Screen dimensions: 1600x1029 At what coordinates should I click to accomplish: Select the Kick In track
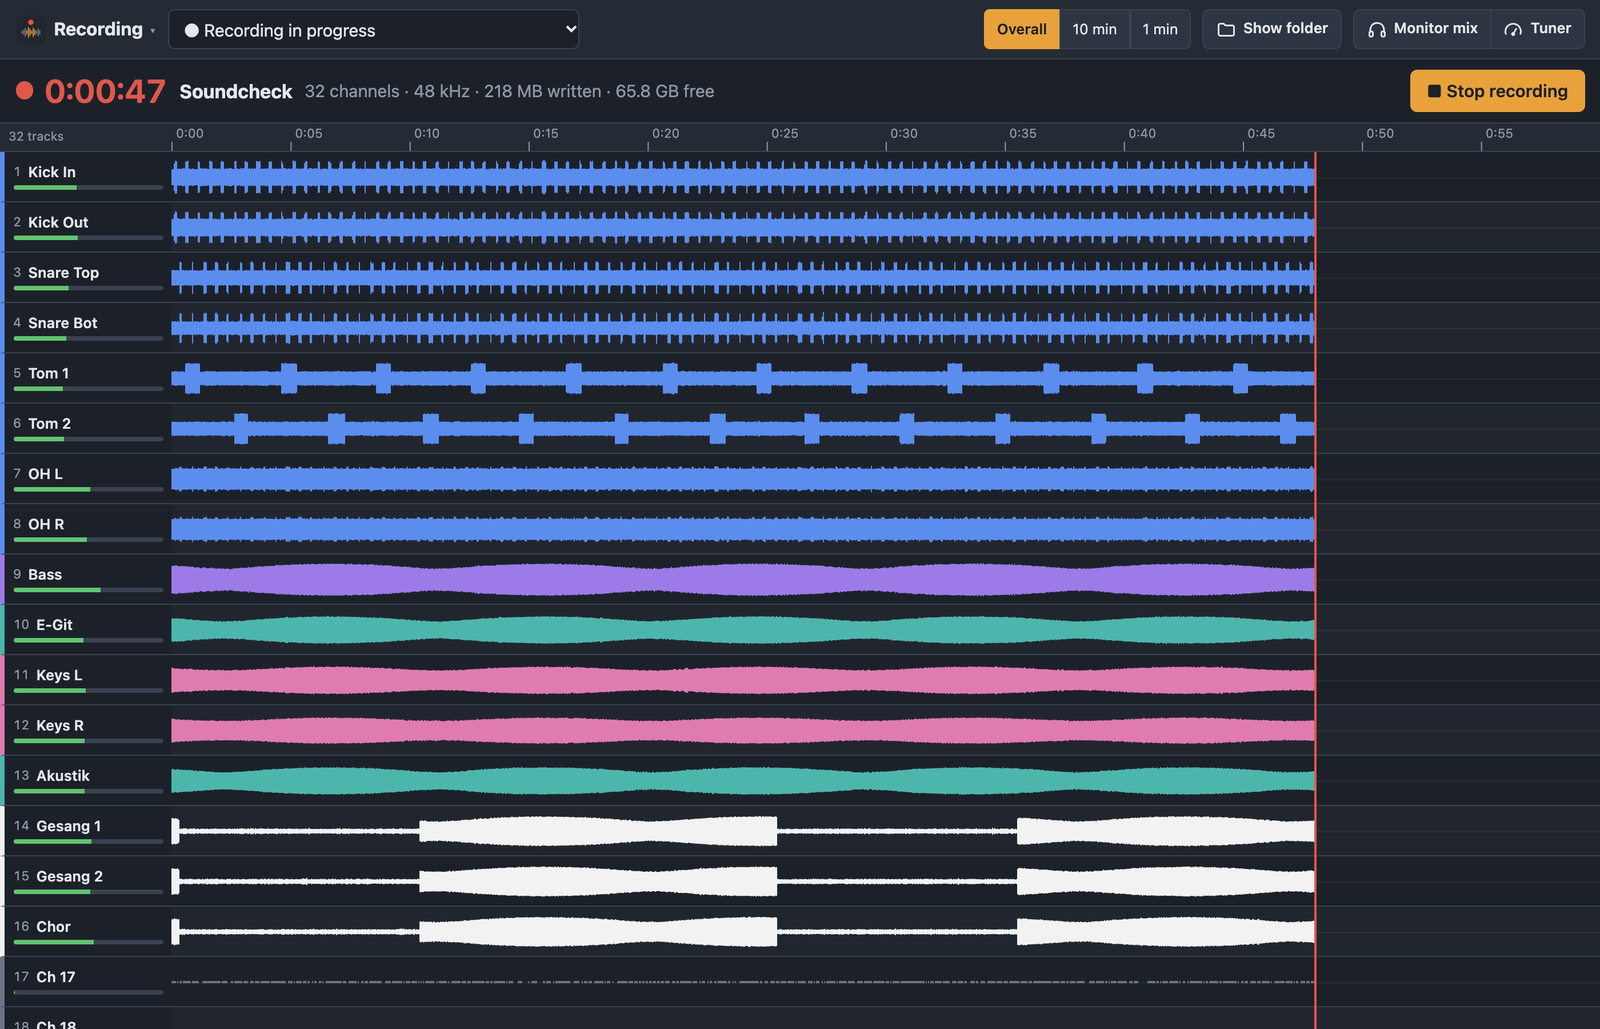85,177
